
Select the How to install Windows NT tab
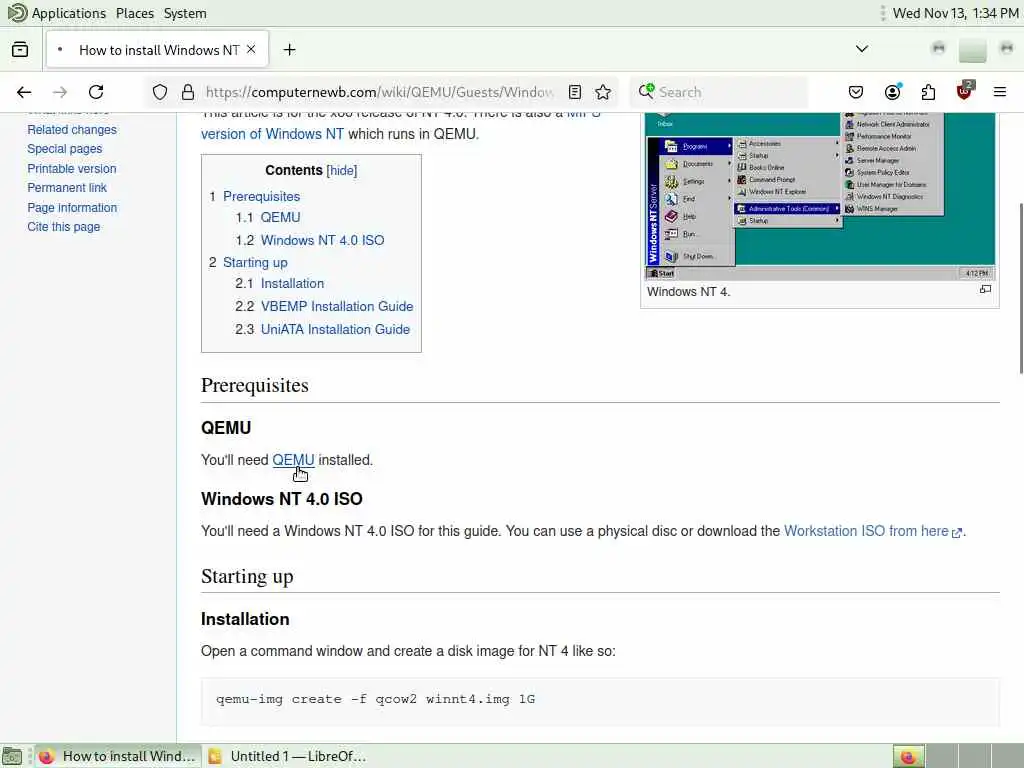157,50
